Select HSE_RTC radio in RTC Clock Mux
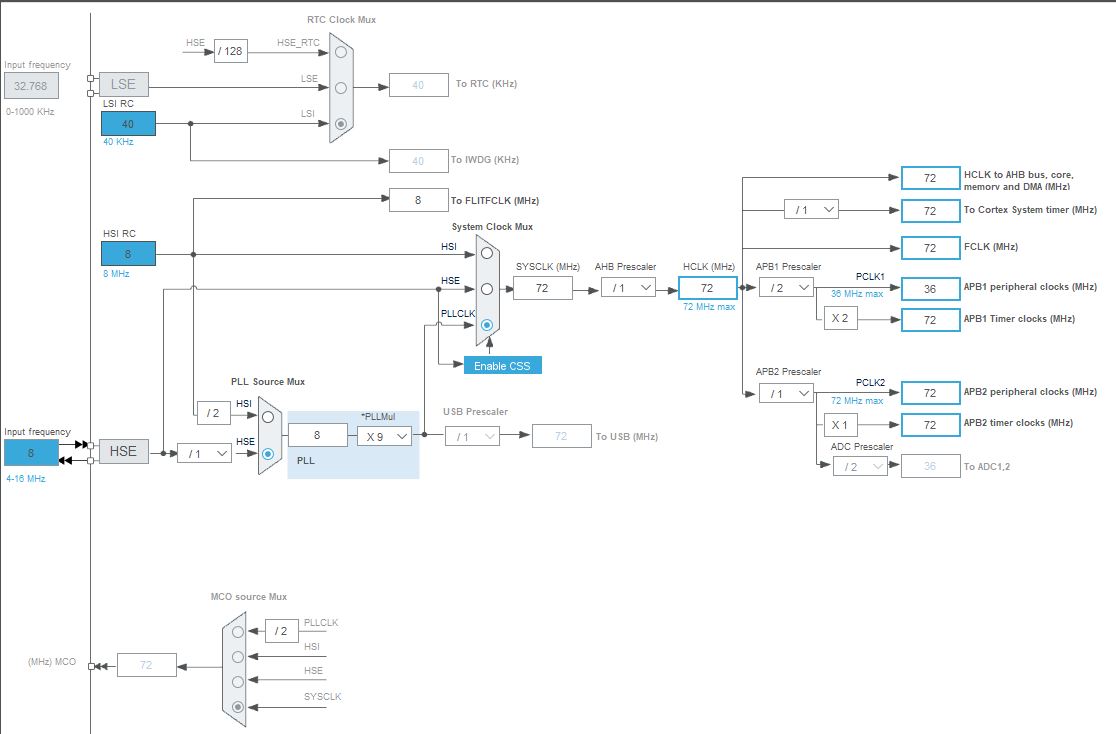Screen dimensions: 1116x734 click(x=341, y=52)
